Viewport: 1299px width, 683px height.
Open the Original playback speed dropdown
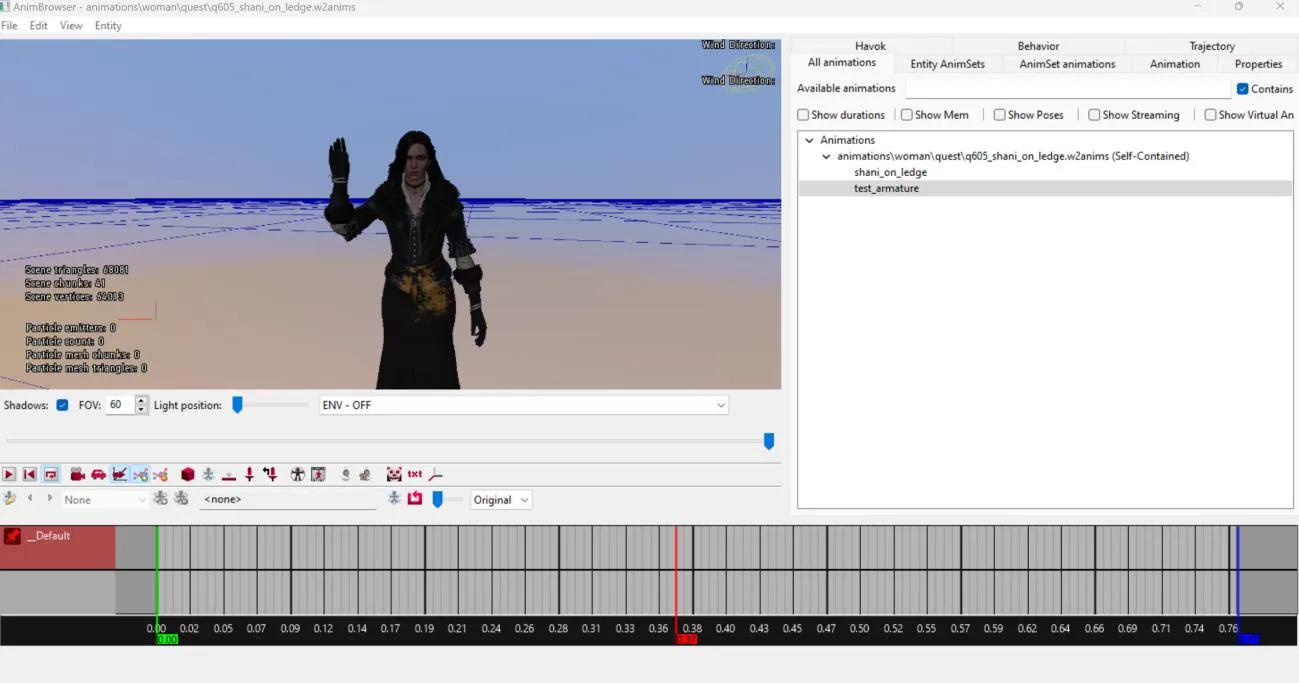(500, 499)
